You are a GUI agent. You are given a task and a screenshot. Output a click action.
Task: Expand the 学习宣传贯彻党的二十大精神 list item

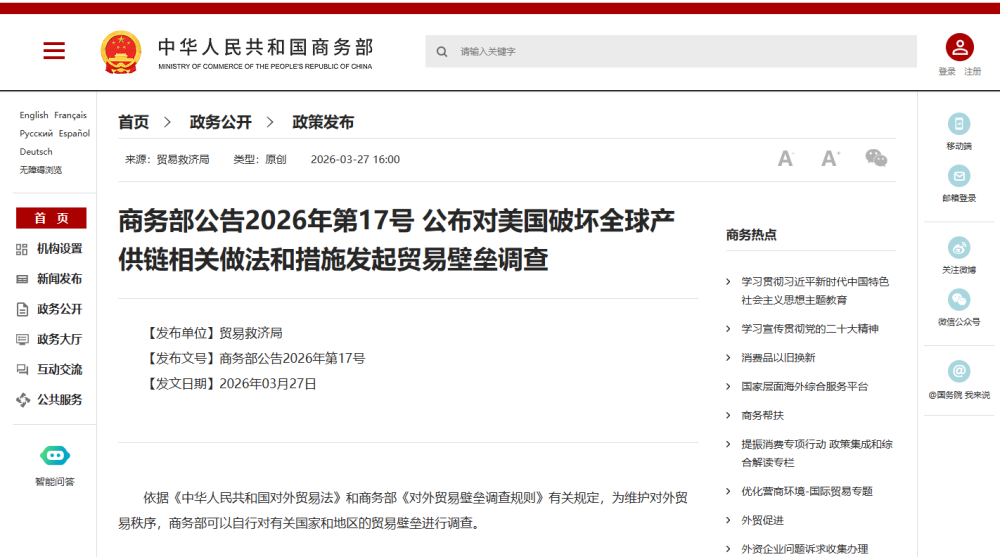[810, 329]
